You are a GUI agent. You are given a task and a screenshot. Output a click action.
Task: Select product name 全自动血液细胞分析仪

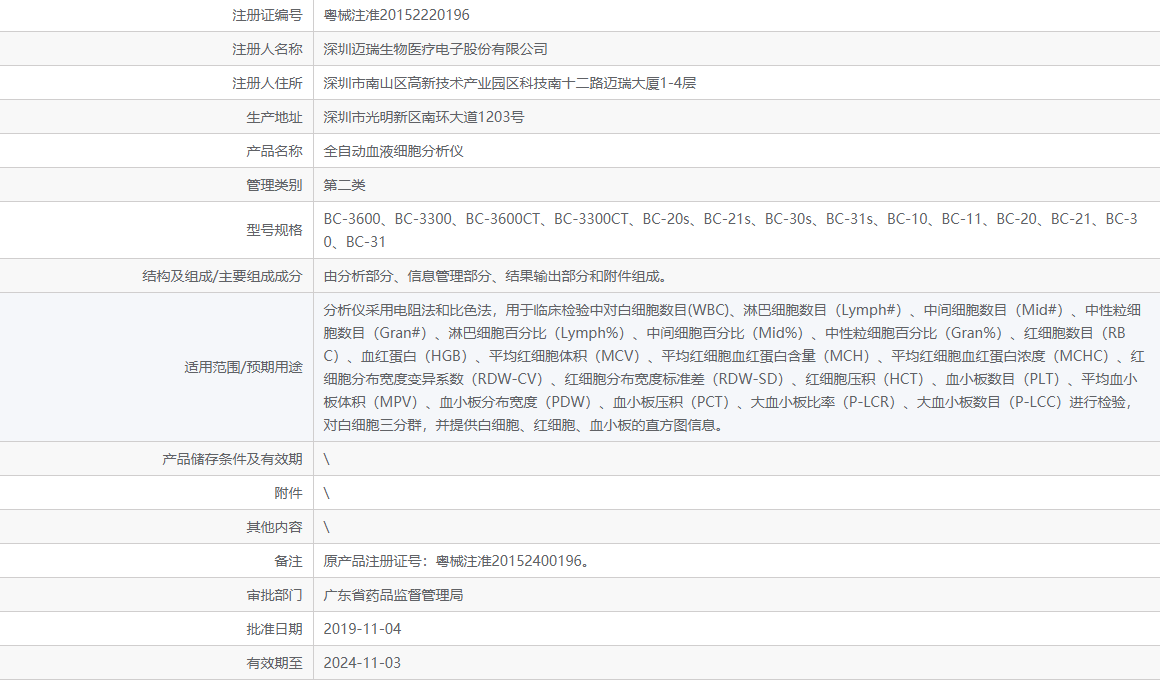click(x=394, y=151)
